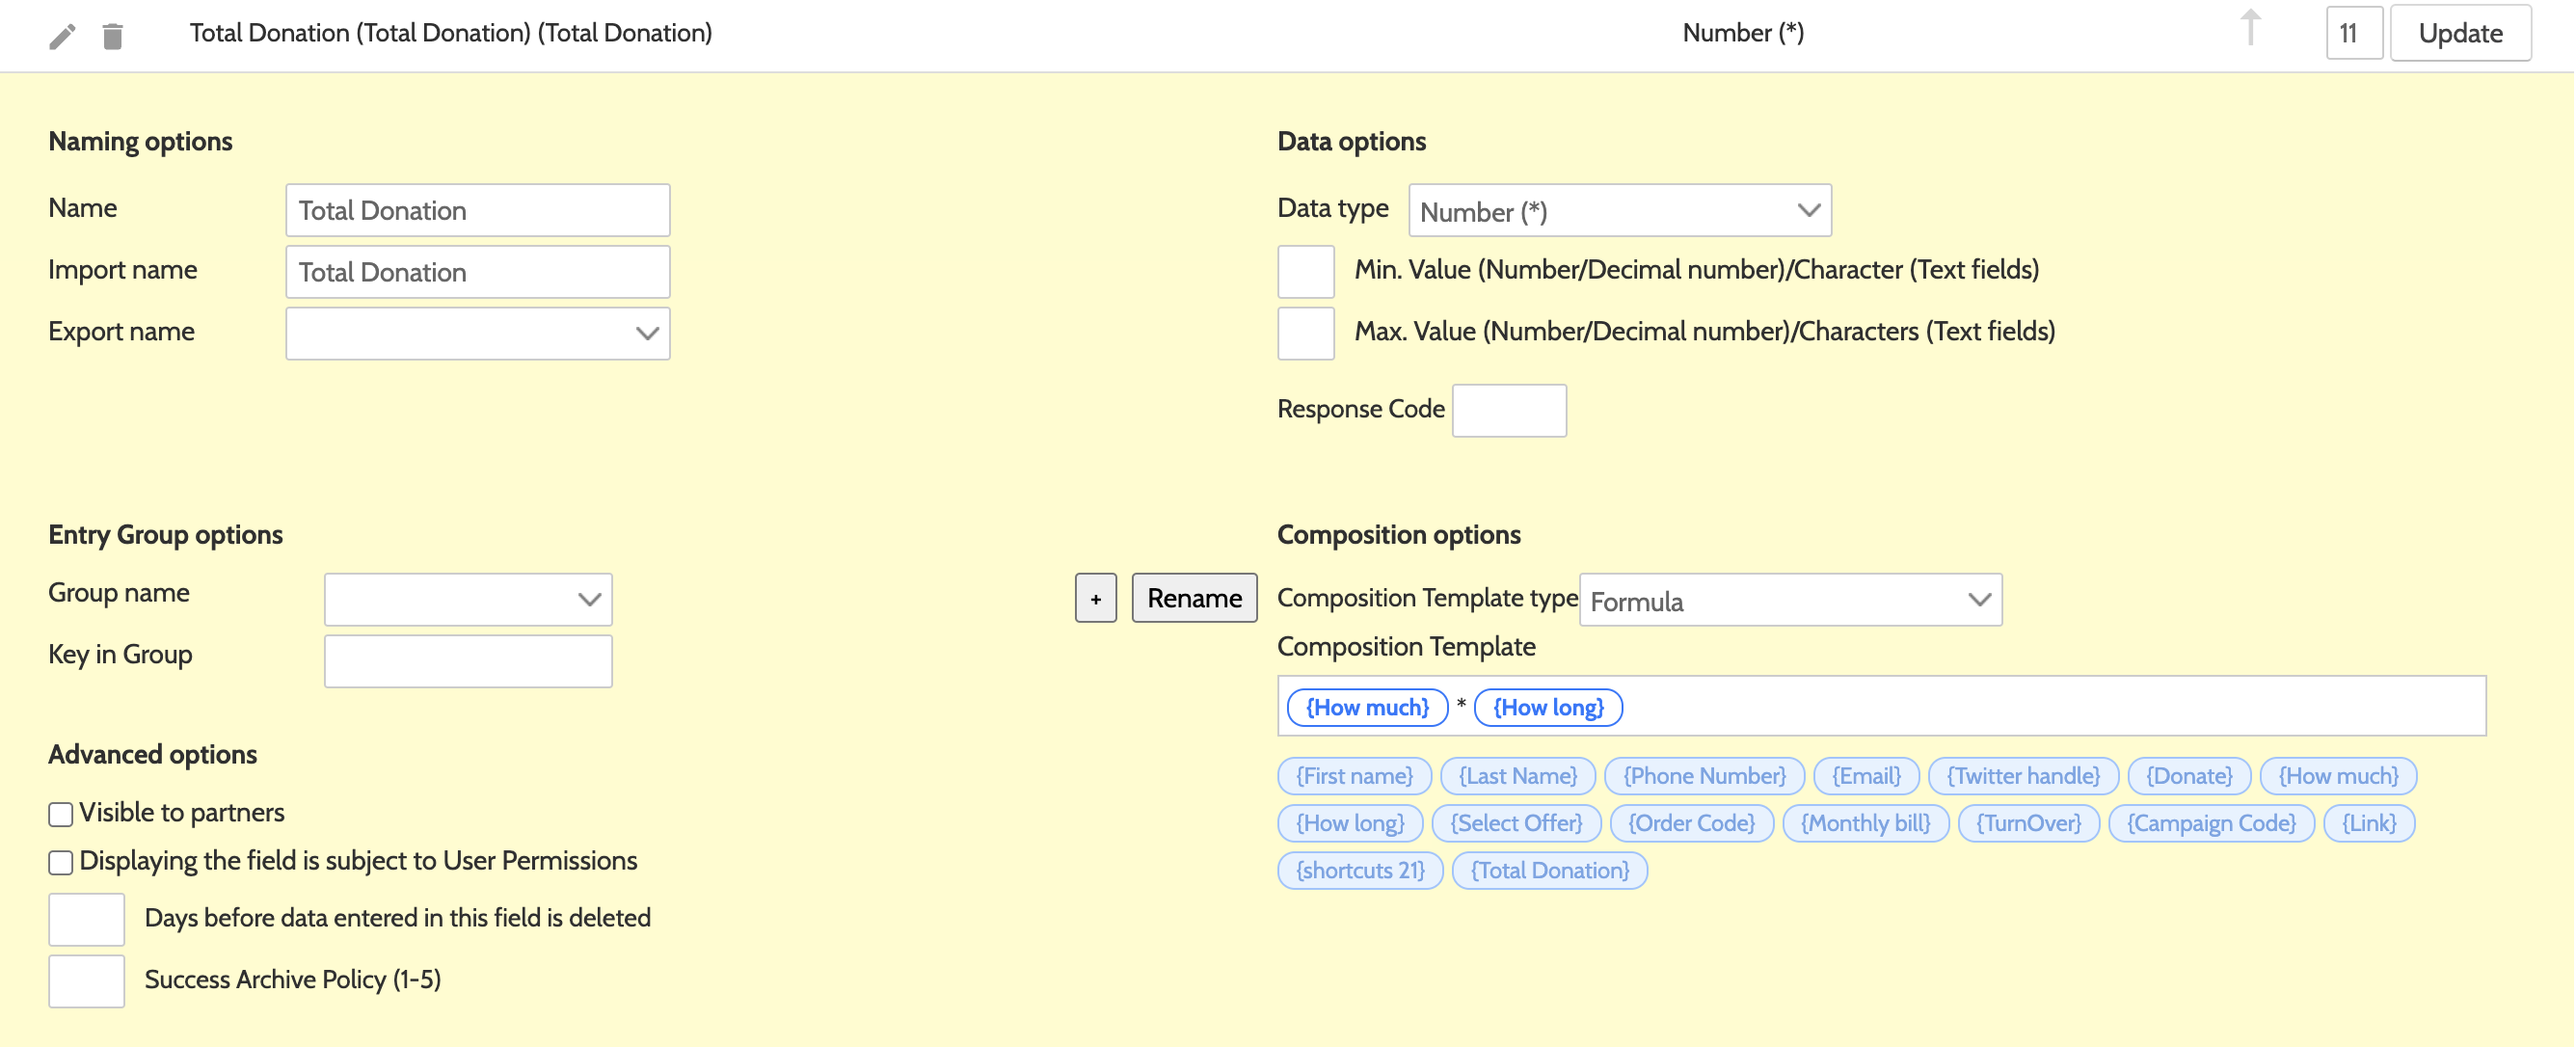Click the Response Code input box
This screenshot has height=1047, width=2576.
coord(1508,411)
